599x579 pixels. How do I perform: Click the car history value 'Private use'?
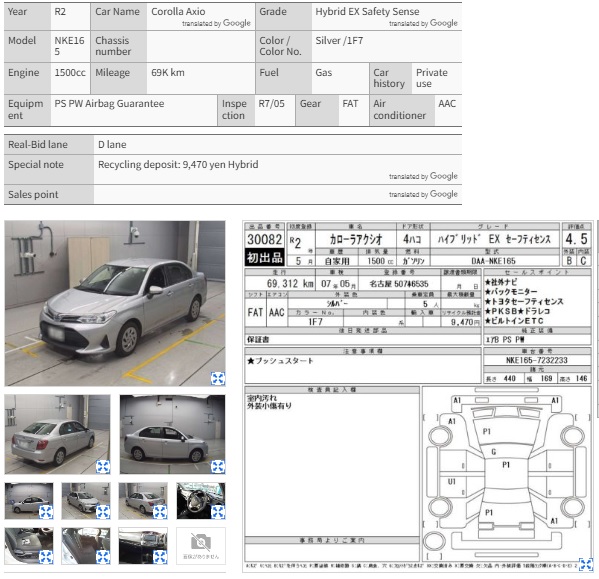(432, 78)
